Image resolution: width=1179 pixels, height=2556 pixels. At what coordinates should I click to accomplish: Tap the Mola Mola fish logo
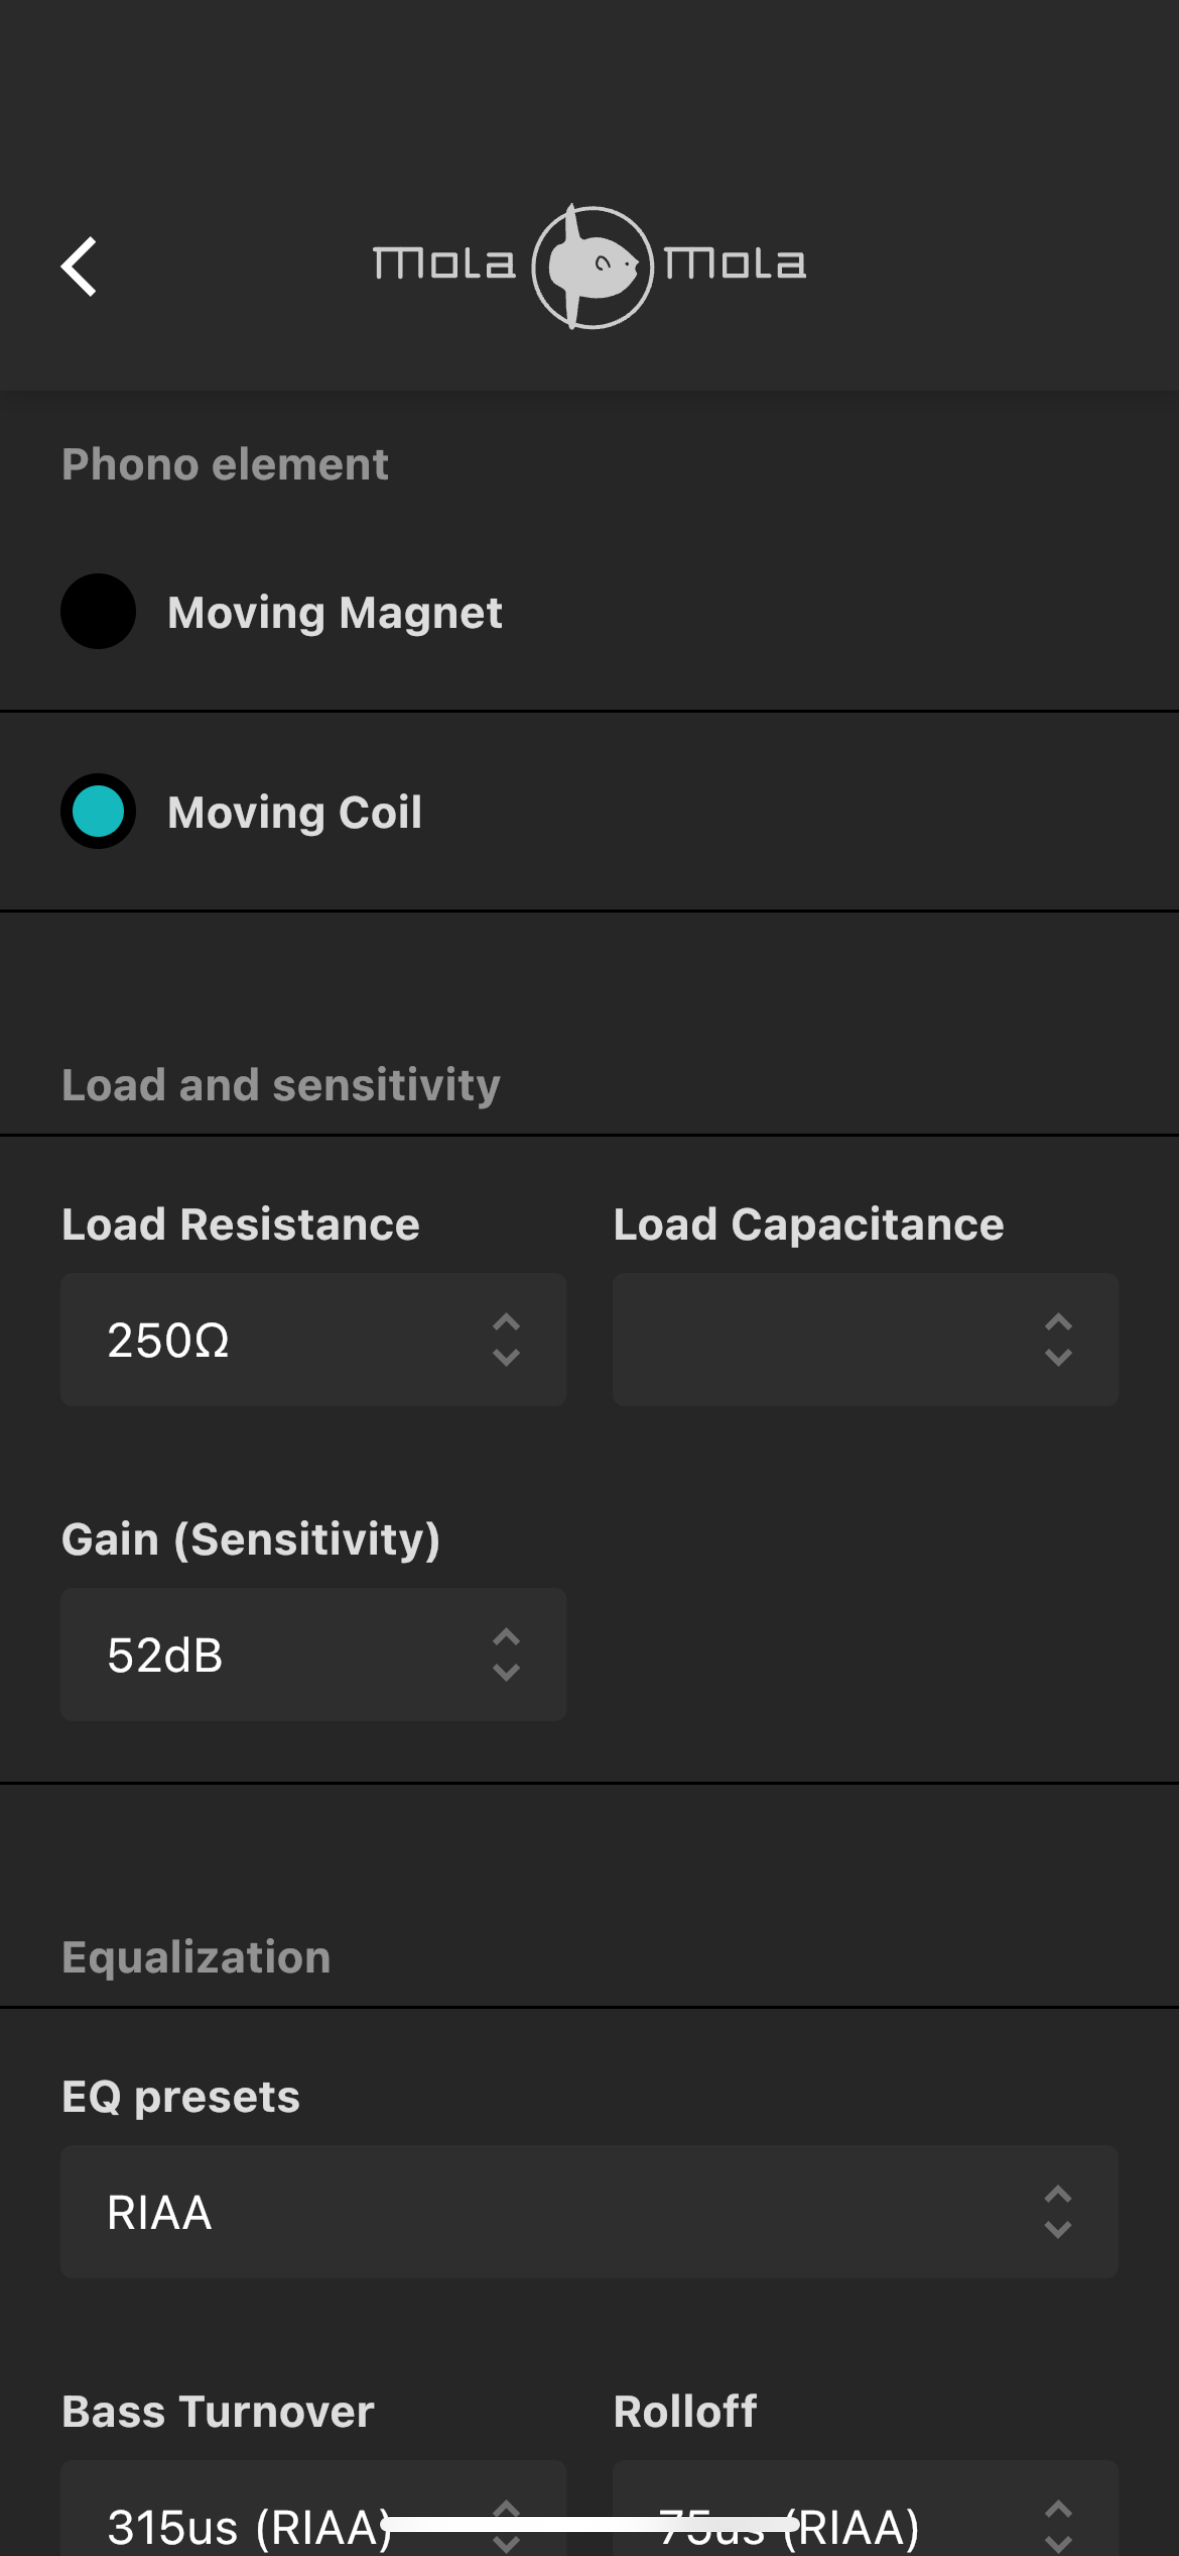(x=592, y=266)
